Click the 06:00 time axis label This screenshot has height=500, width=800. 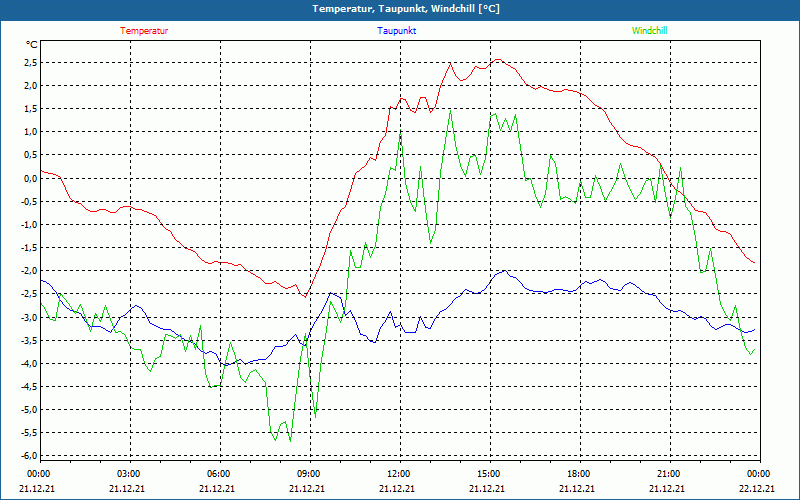click(218, 474)
